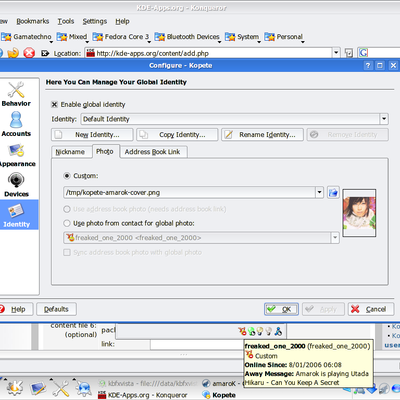The height and width of the screenshot is (400, 400).
Task: Click the Help button in Kopete dialog
Action: [x=16, y=309]
